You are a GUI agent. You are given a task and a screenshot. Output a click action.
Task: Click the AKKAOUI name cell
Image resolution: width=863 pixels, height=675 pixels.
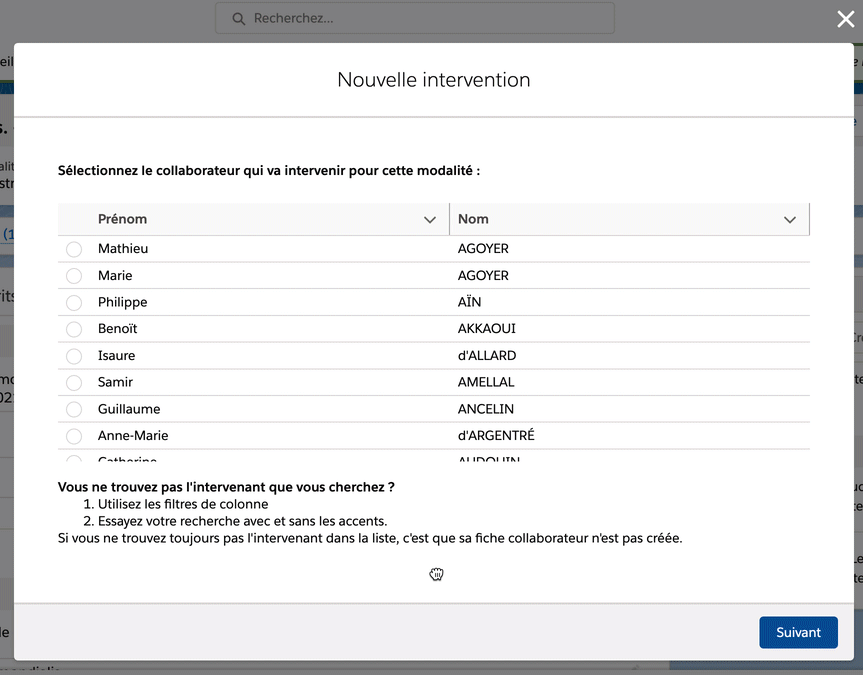pos(487,329)
